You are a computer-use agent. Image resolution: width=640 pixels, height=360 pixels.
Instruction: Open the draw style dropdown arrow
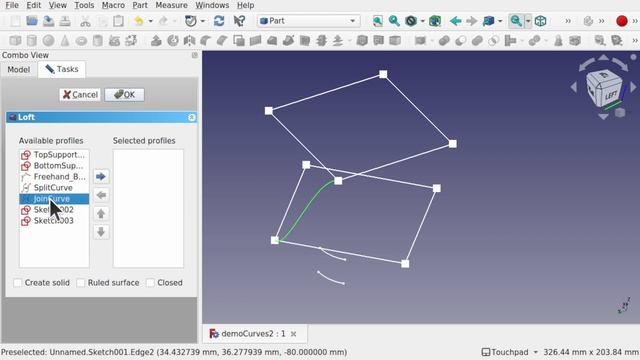coord(422,21)
